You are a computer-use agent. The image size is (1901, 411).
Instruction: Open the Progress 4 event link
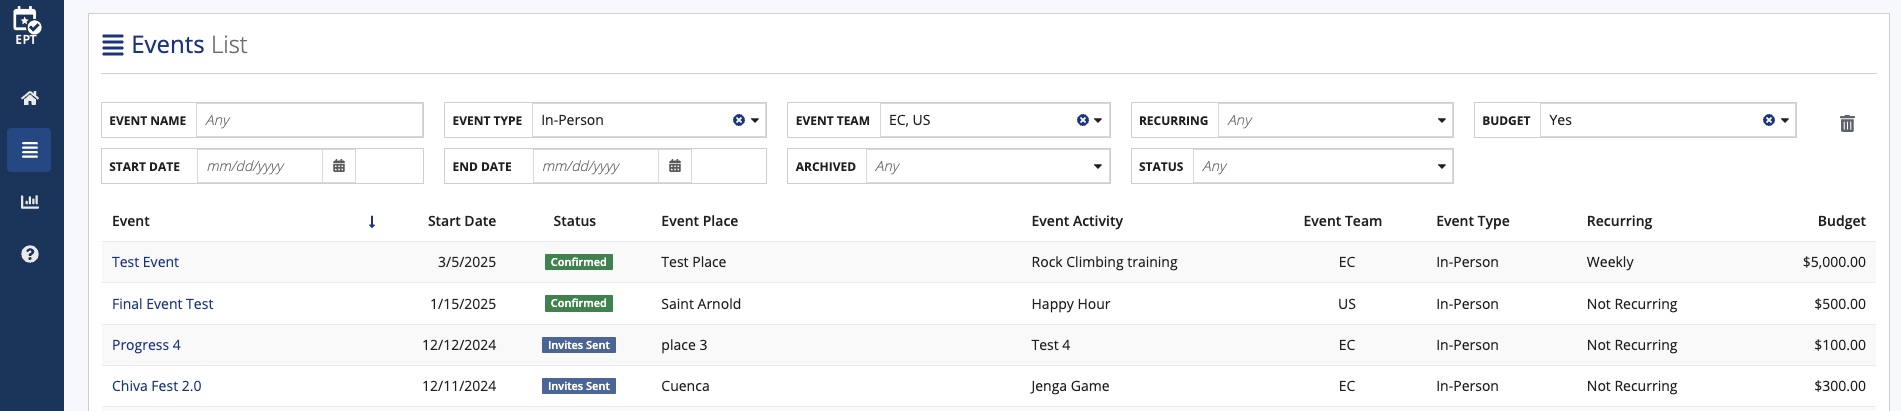[146, 345]
